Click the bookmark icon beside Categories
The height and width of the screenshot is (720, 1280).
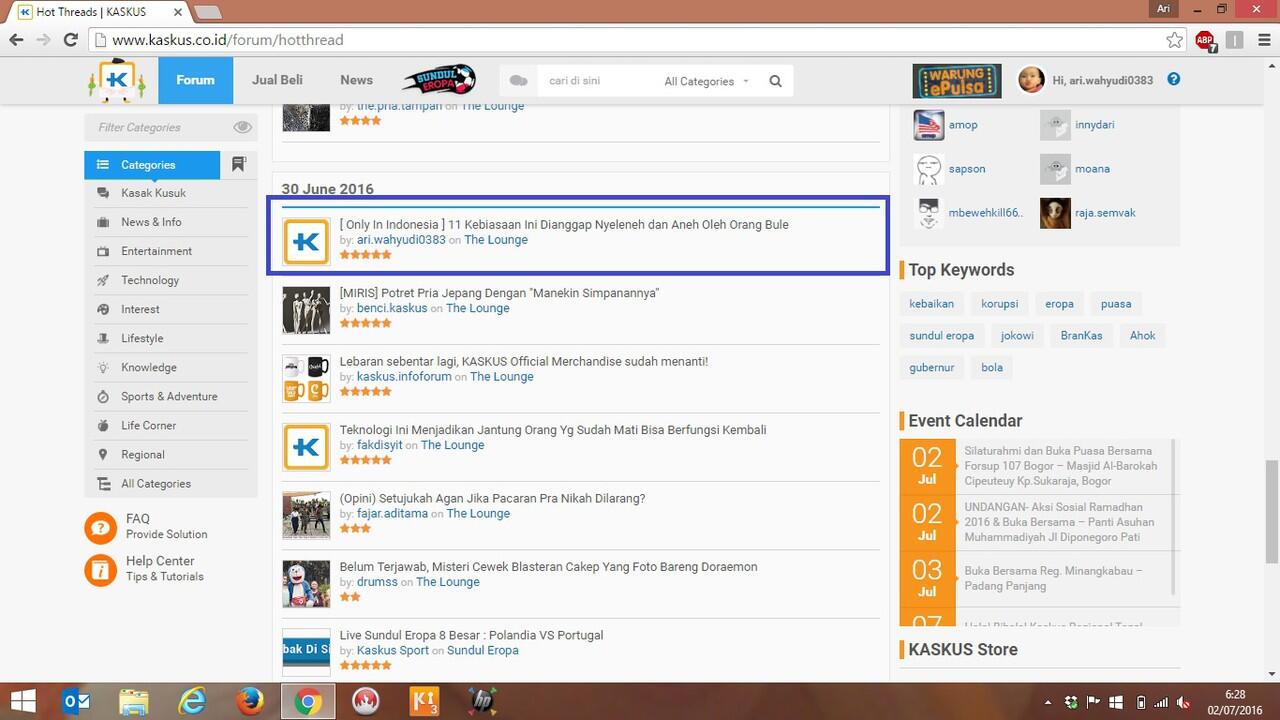[x=238, y=164]
